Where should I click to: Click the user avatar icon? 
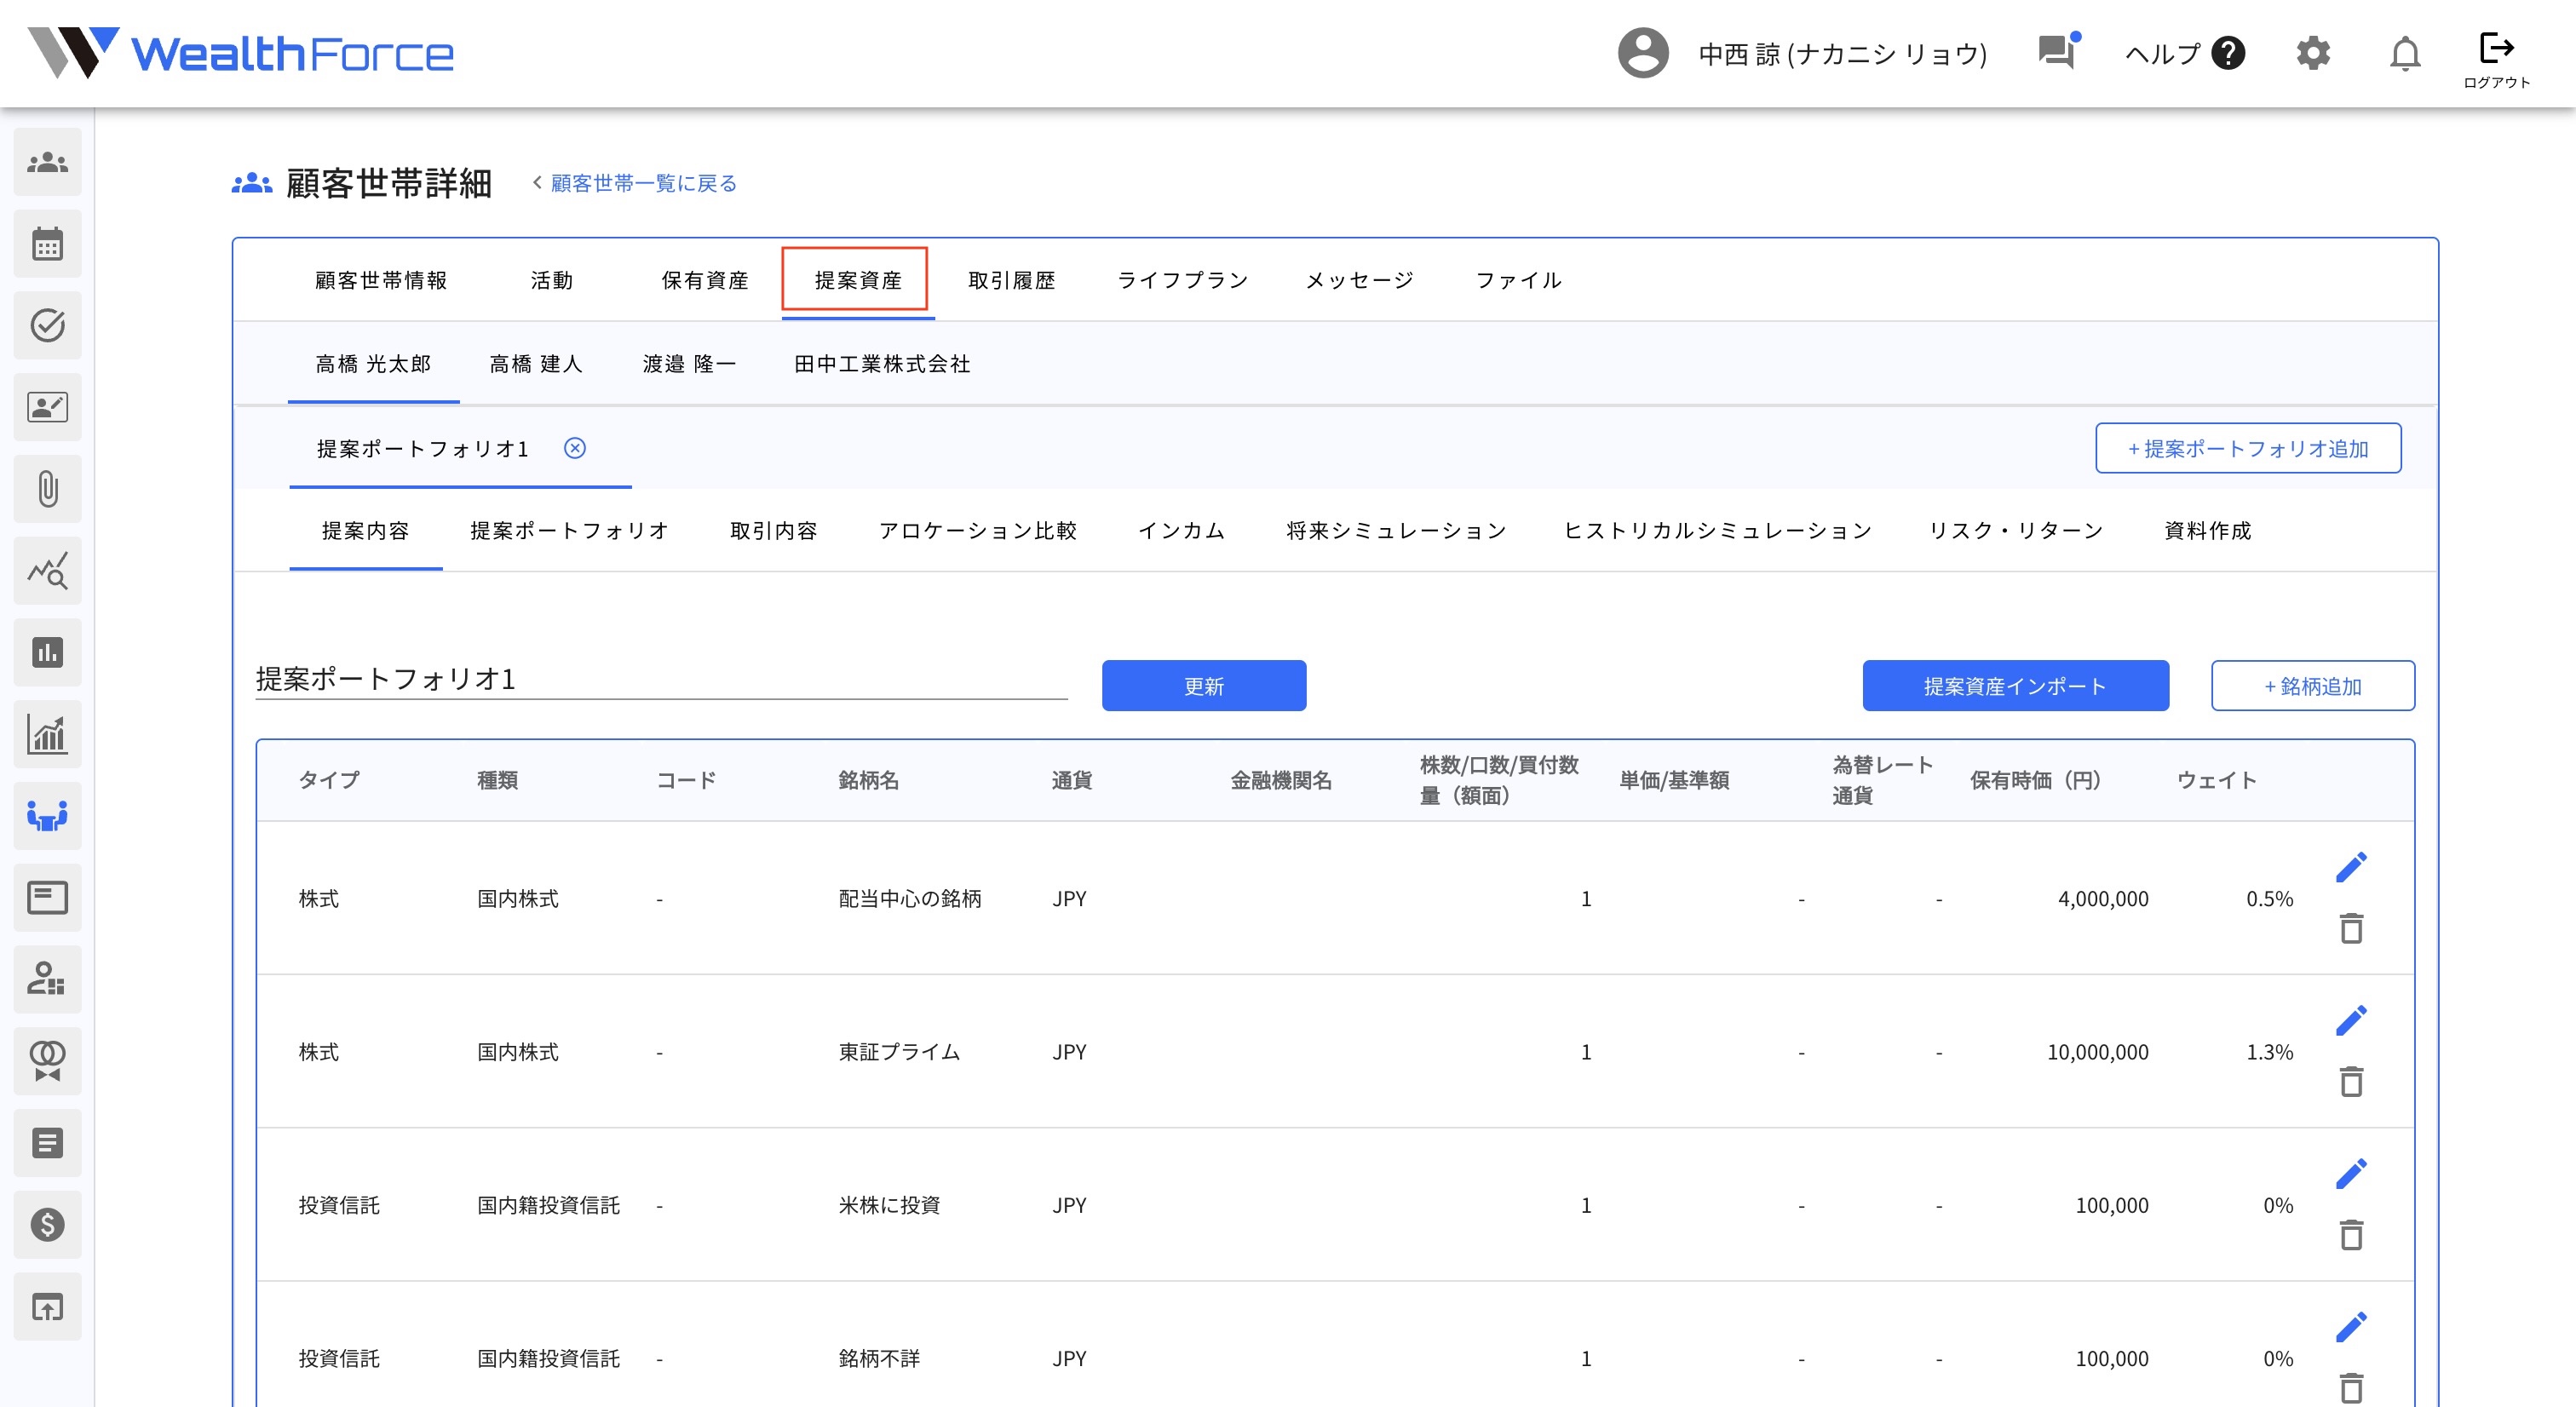pyautogui.click(x=1643, y=53)
